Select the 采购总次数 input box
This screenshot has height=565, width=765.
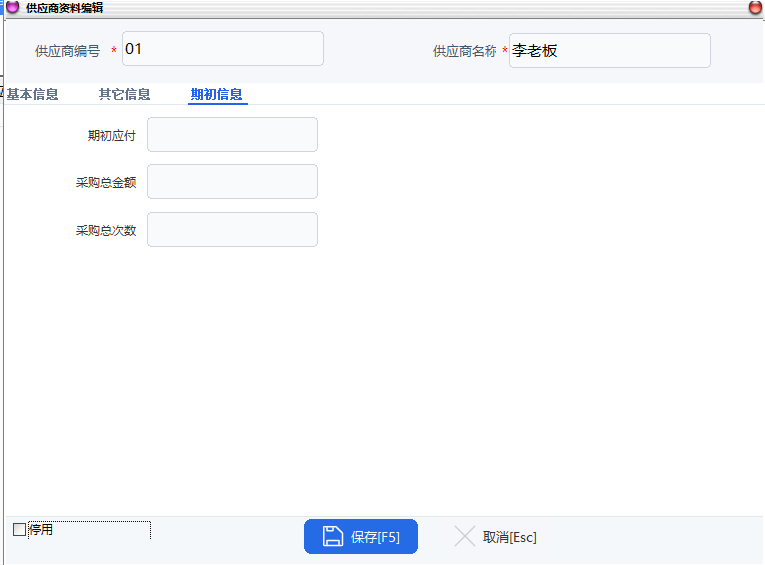232,230
